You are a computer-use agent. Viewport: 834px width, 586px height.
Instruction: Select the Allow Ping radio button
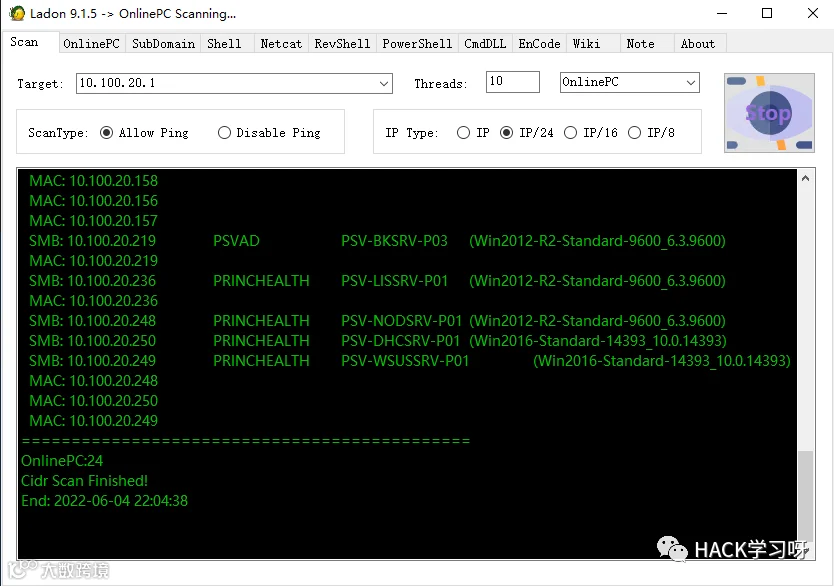(106, 132)
